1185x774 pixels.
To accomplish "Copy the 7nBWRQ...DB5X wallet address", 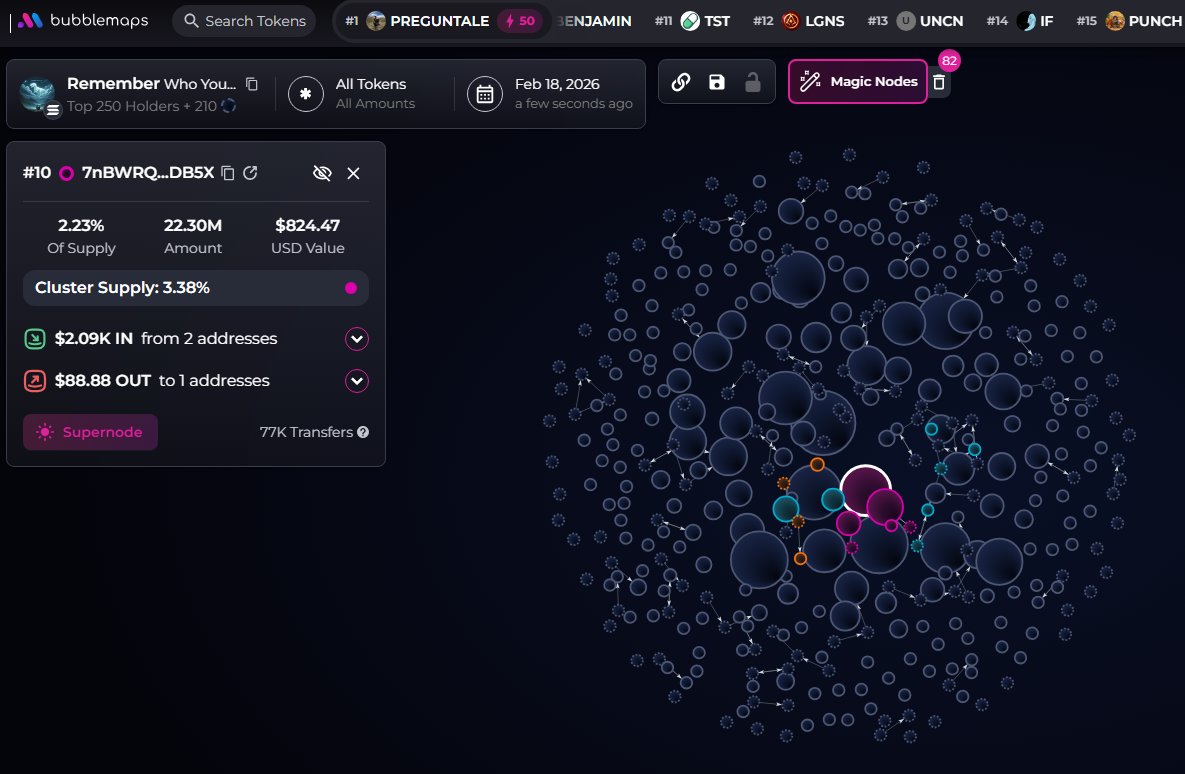I will tap(227, 173).
